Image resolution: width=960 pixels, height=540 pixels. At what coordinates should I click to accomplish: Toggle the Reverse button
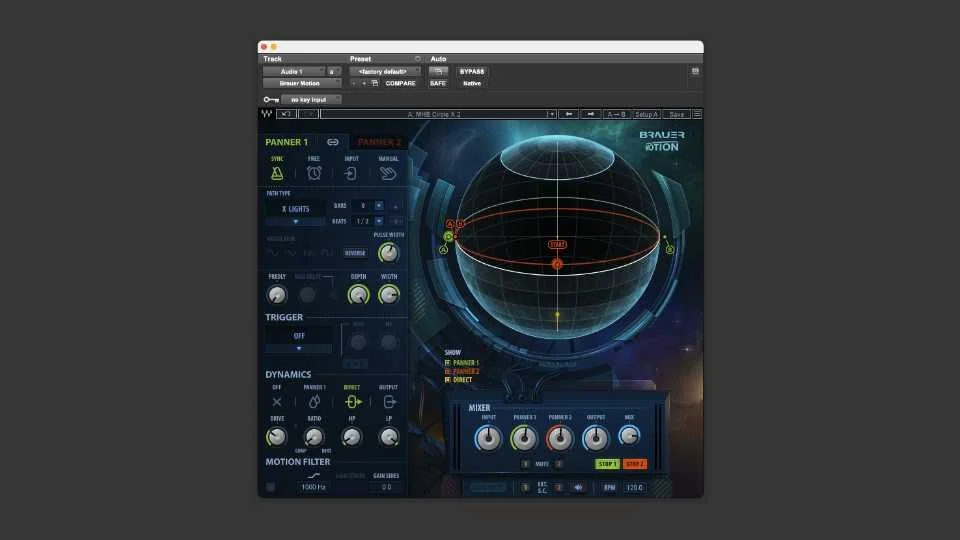355,253
